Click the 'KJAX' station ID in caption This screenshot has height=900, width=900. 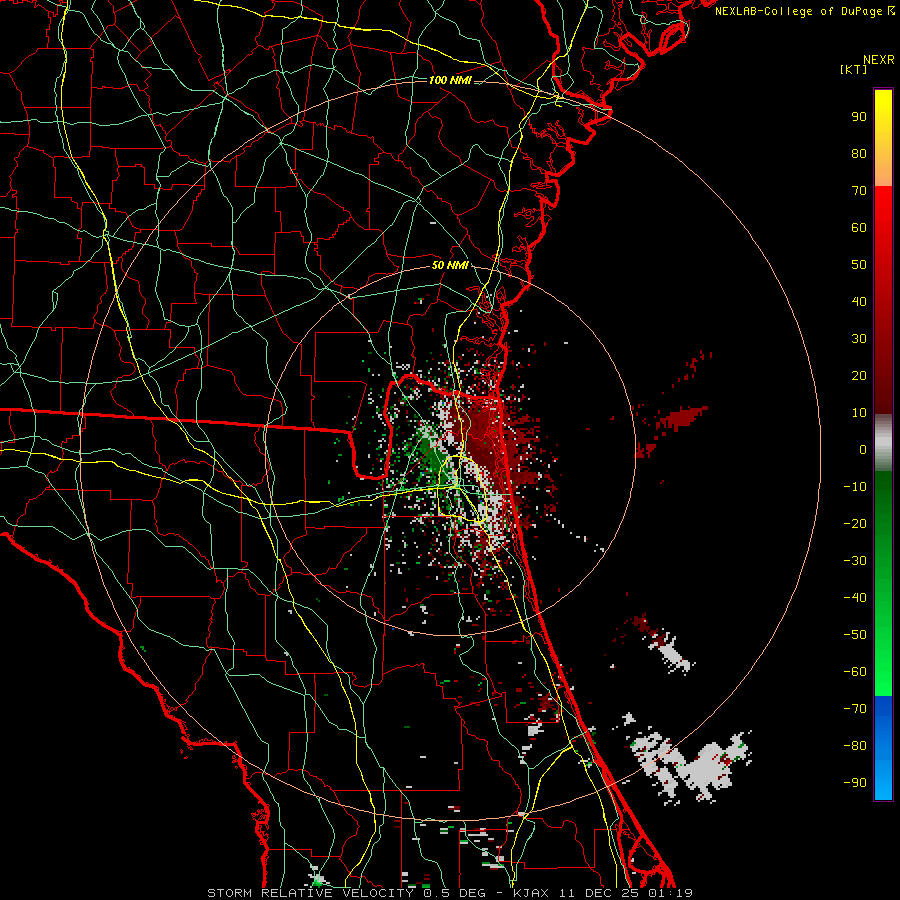tap(531, 893)
